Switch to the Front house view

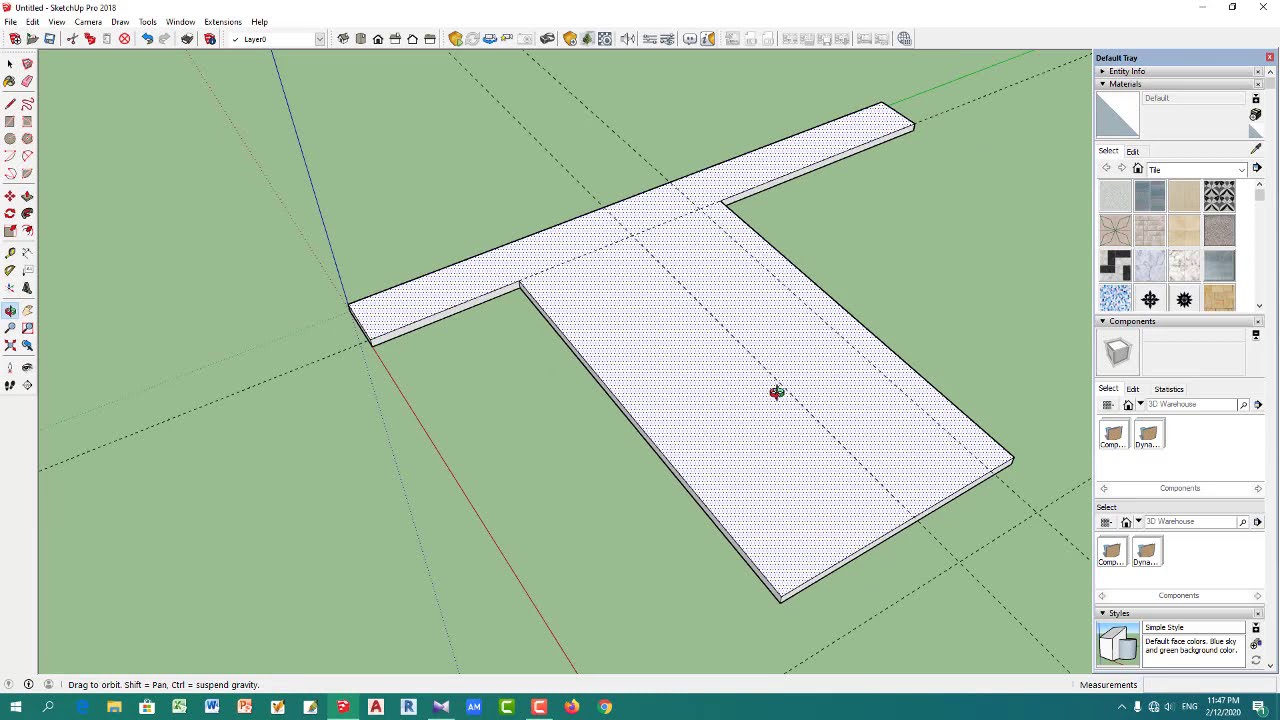coord(378,39)
